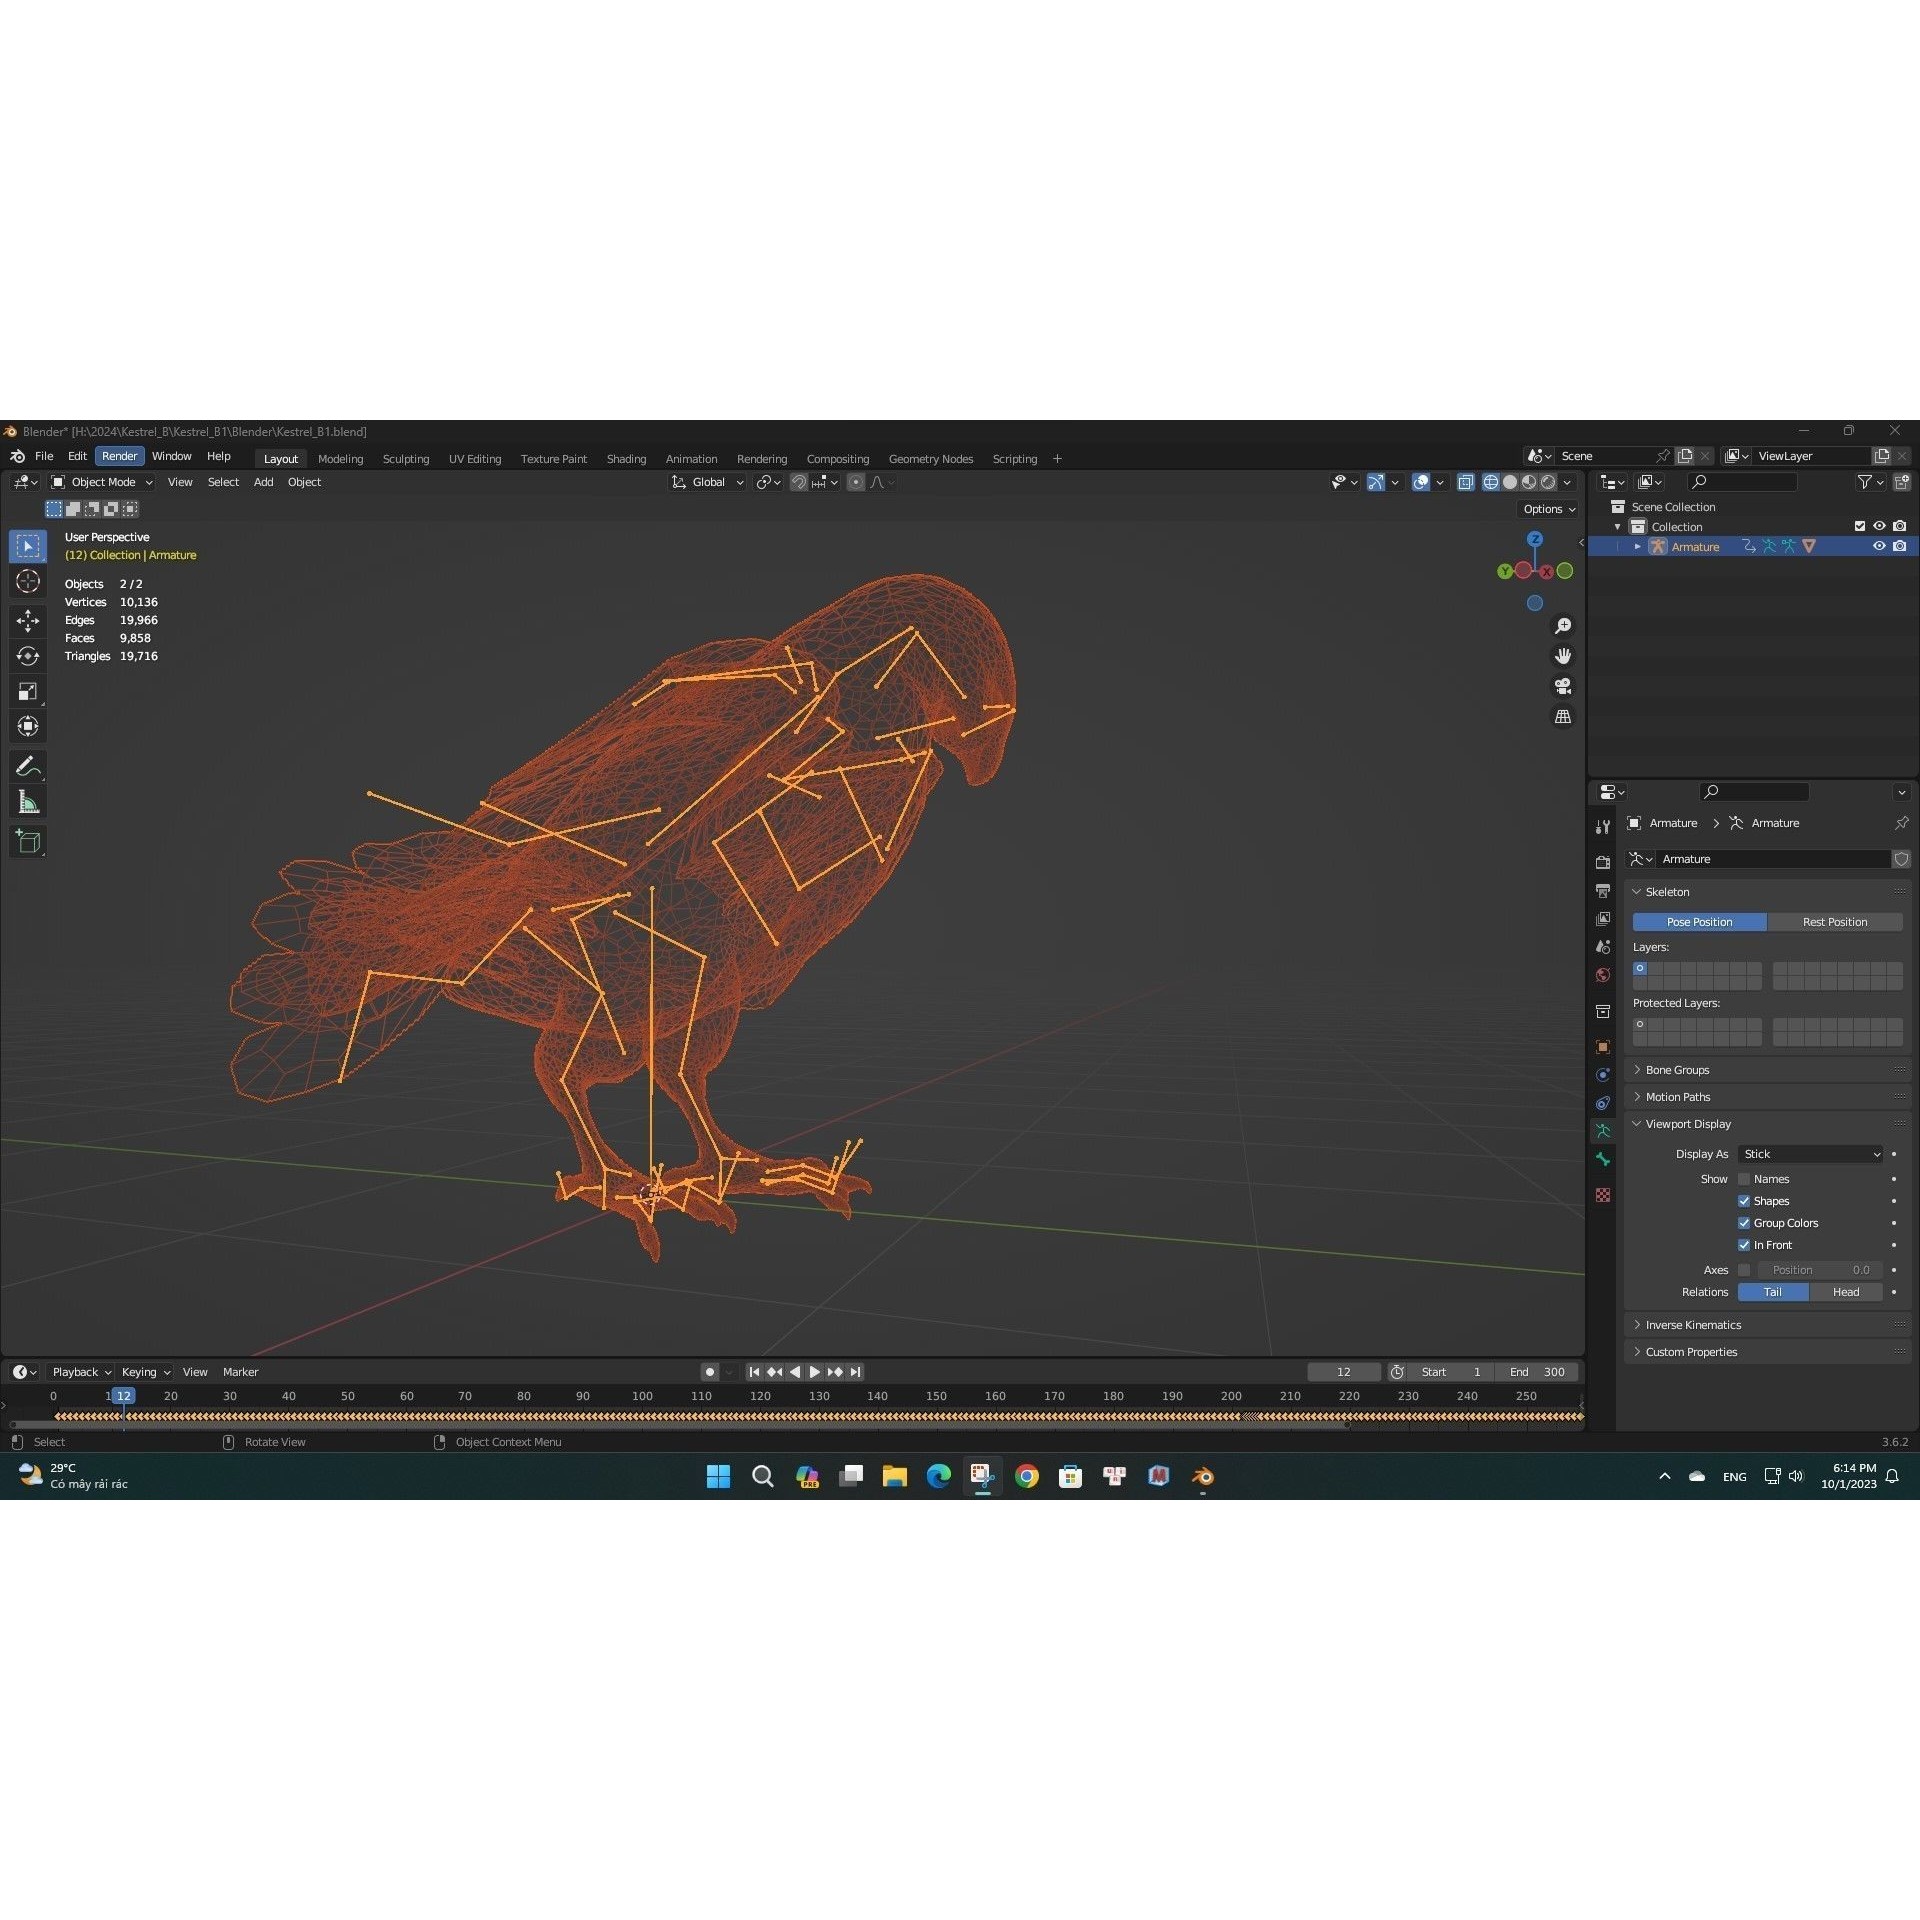
Task: Enable the Names checkbox under Show
Action: (x=1745, y=1179)
